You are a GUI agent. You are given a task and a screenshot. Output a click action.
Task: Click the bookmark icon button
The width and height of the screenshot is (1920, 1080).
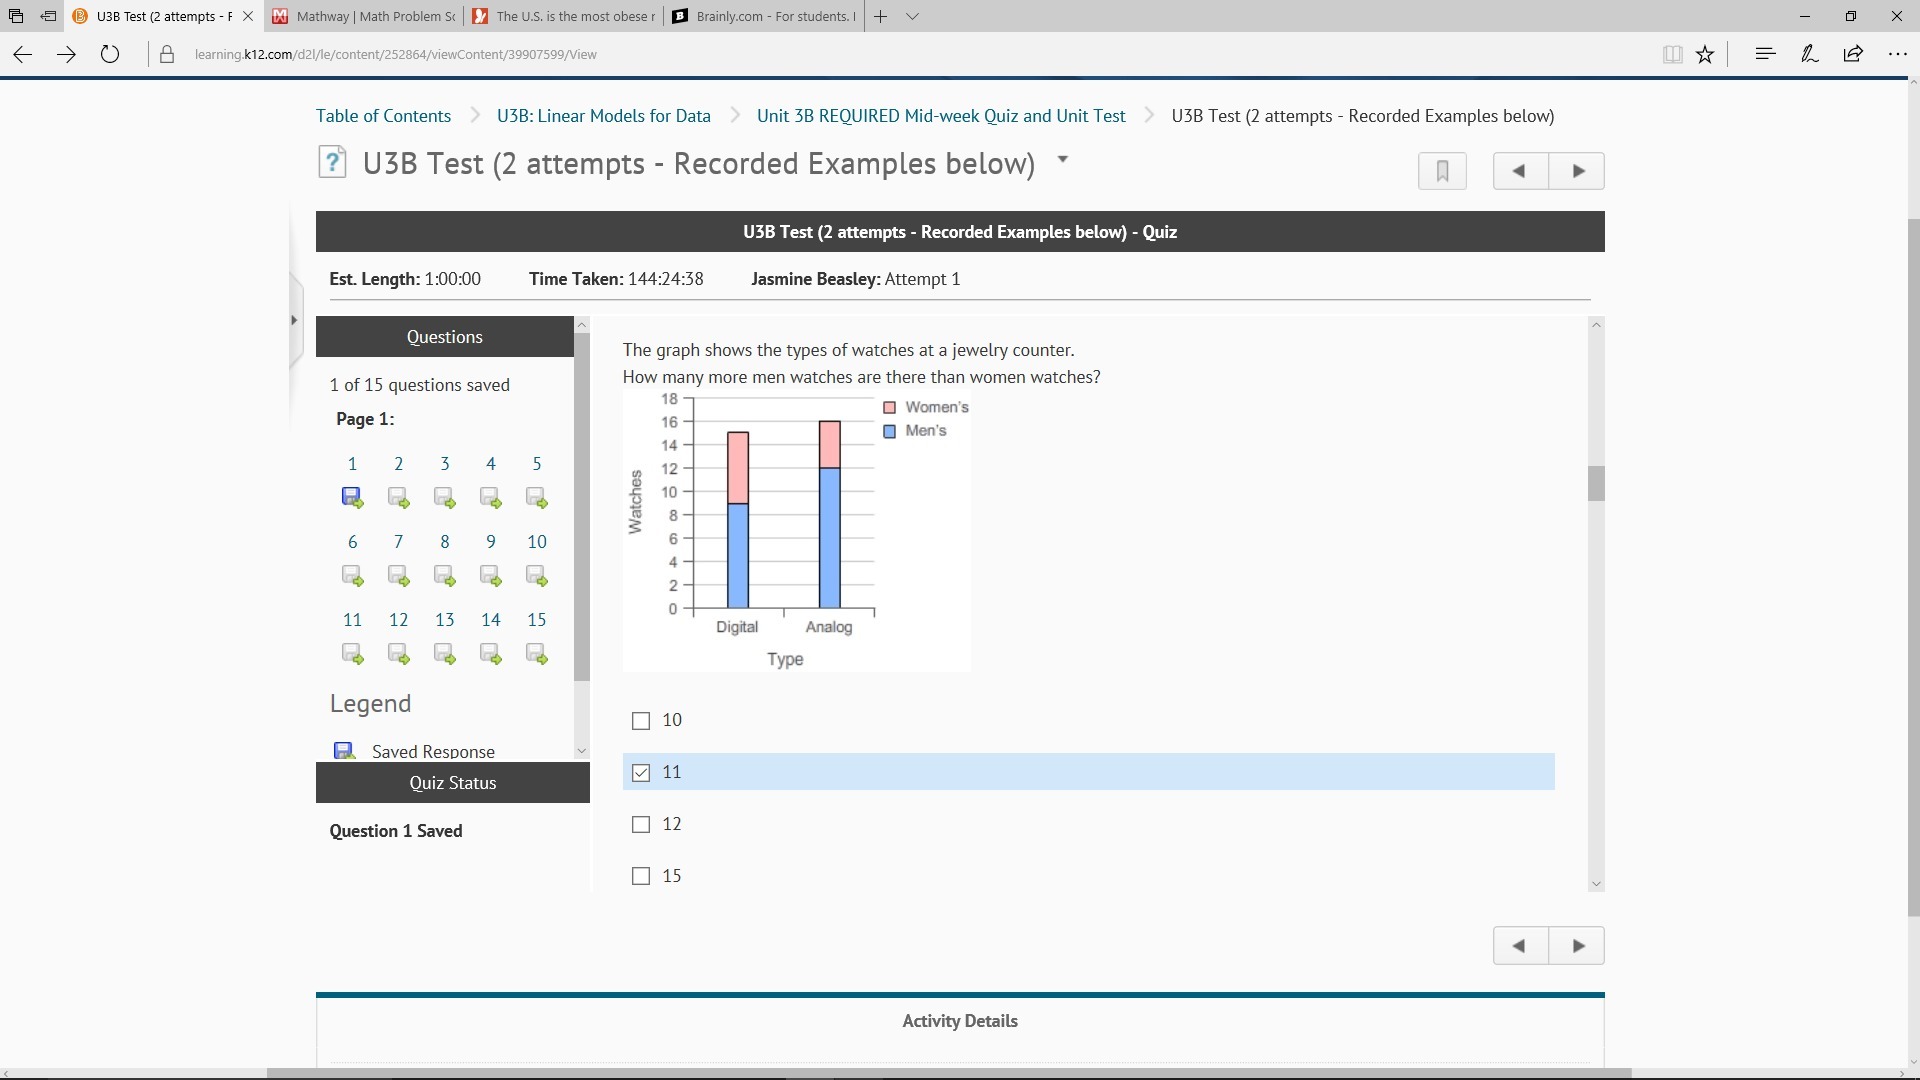1442,171
